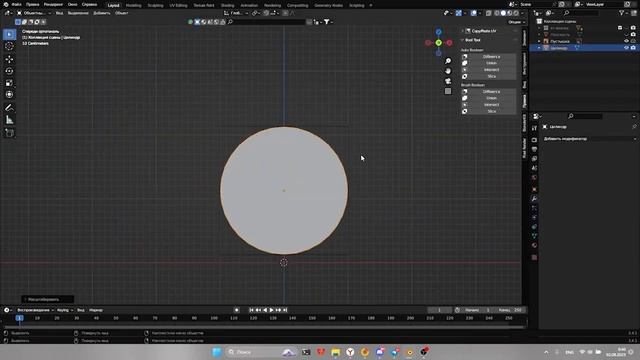Toggle X-ray mode in the viewport header
Viewport: 640px width, 360px height.
click(x=489, y=13)
